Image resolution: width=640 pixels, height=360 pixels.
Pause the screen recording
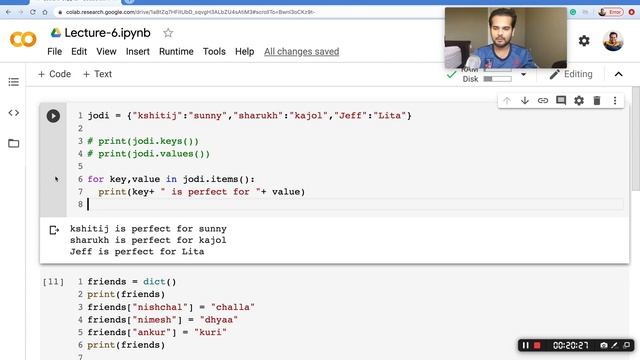(525, 345)
